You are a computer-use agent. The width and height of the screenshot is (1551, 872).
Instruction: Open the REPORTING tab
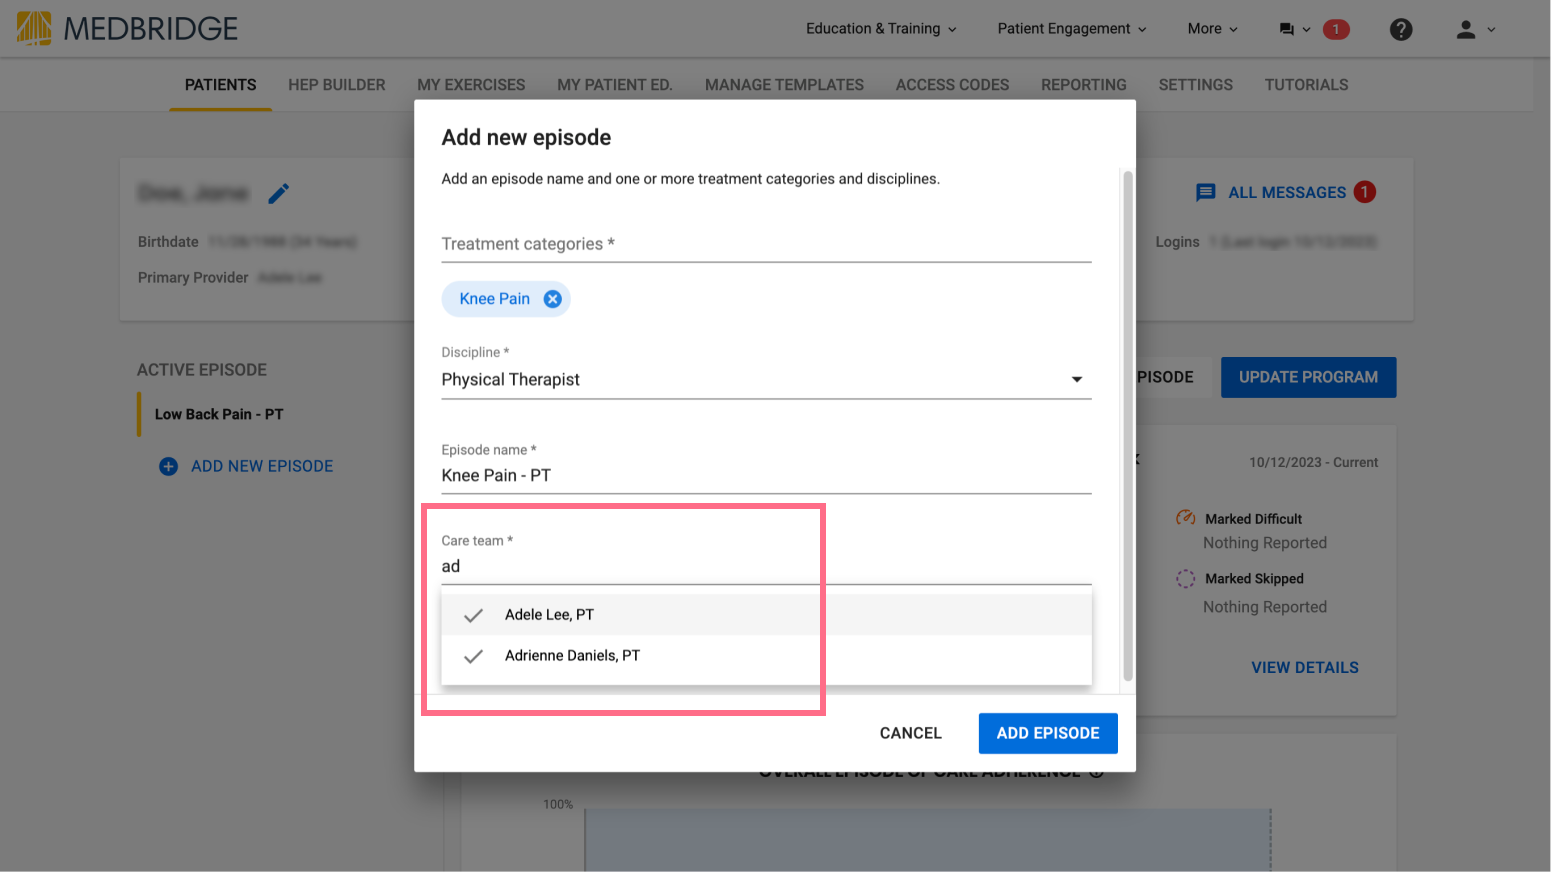pos(1084,85)
